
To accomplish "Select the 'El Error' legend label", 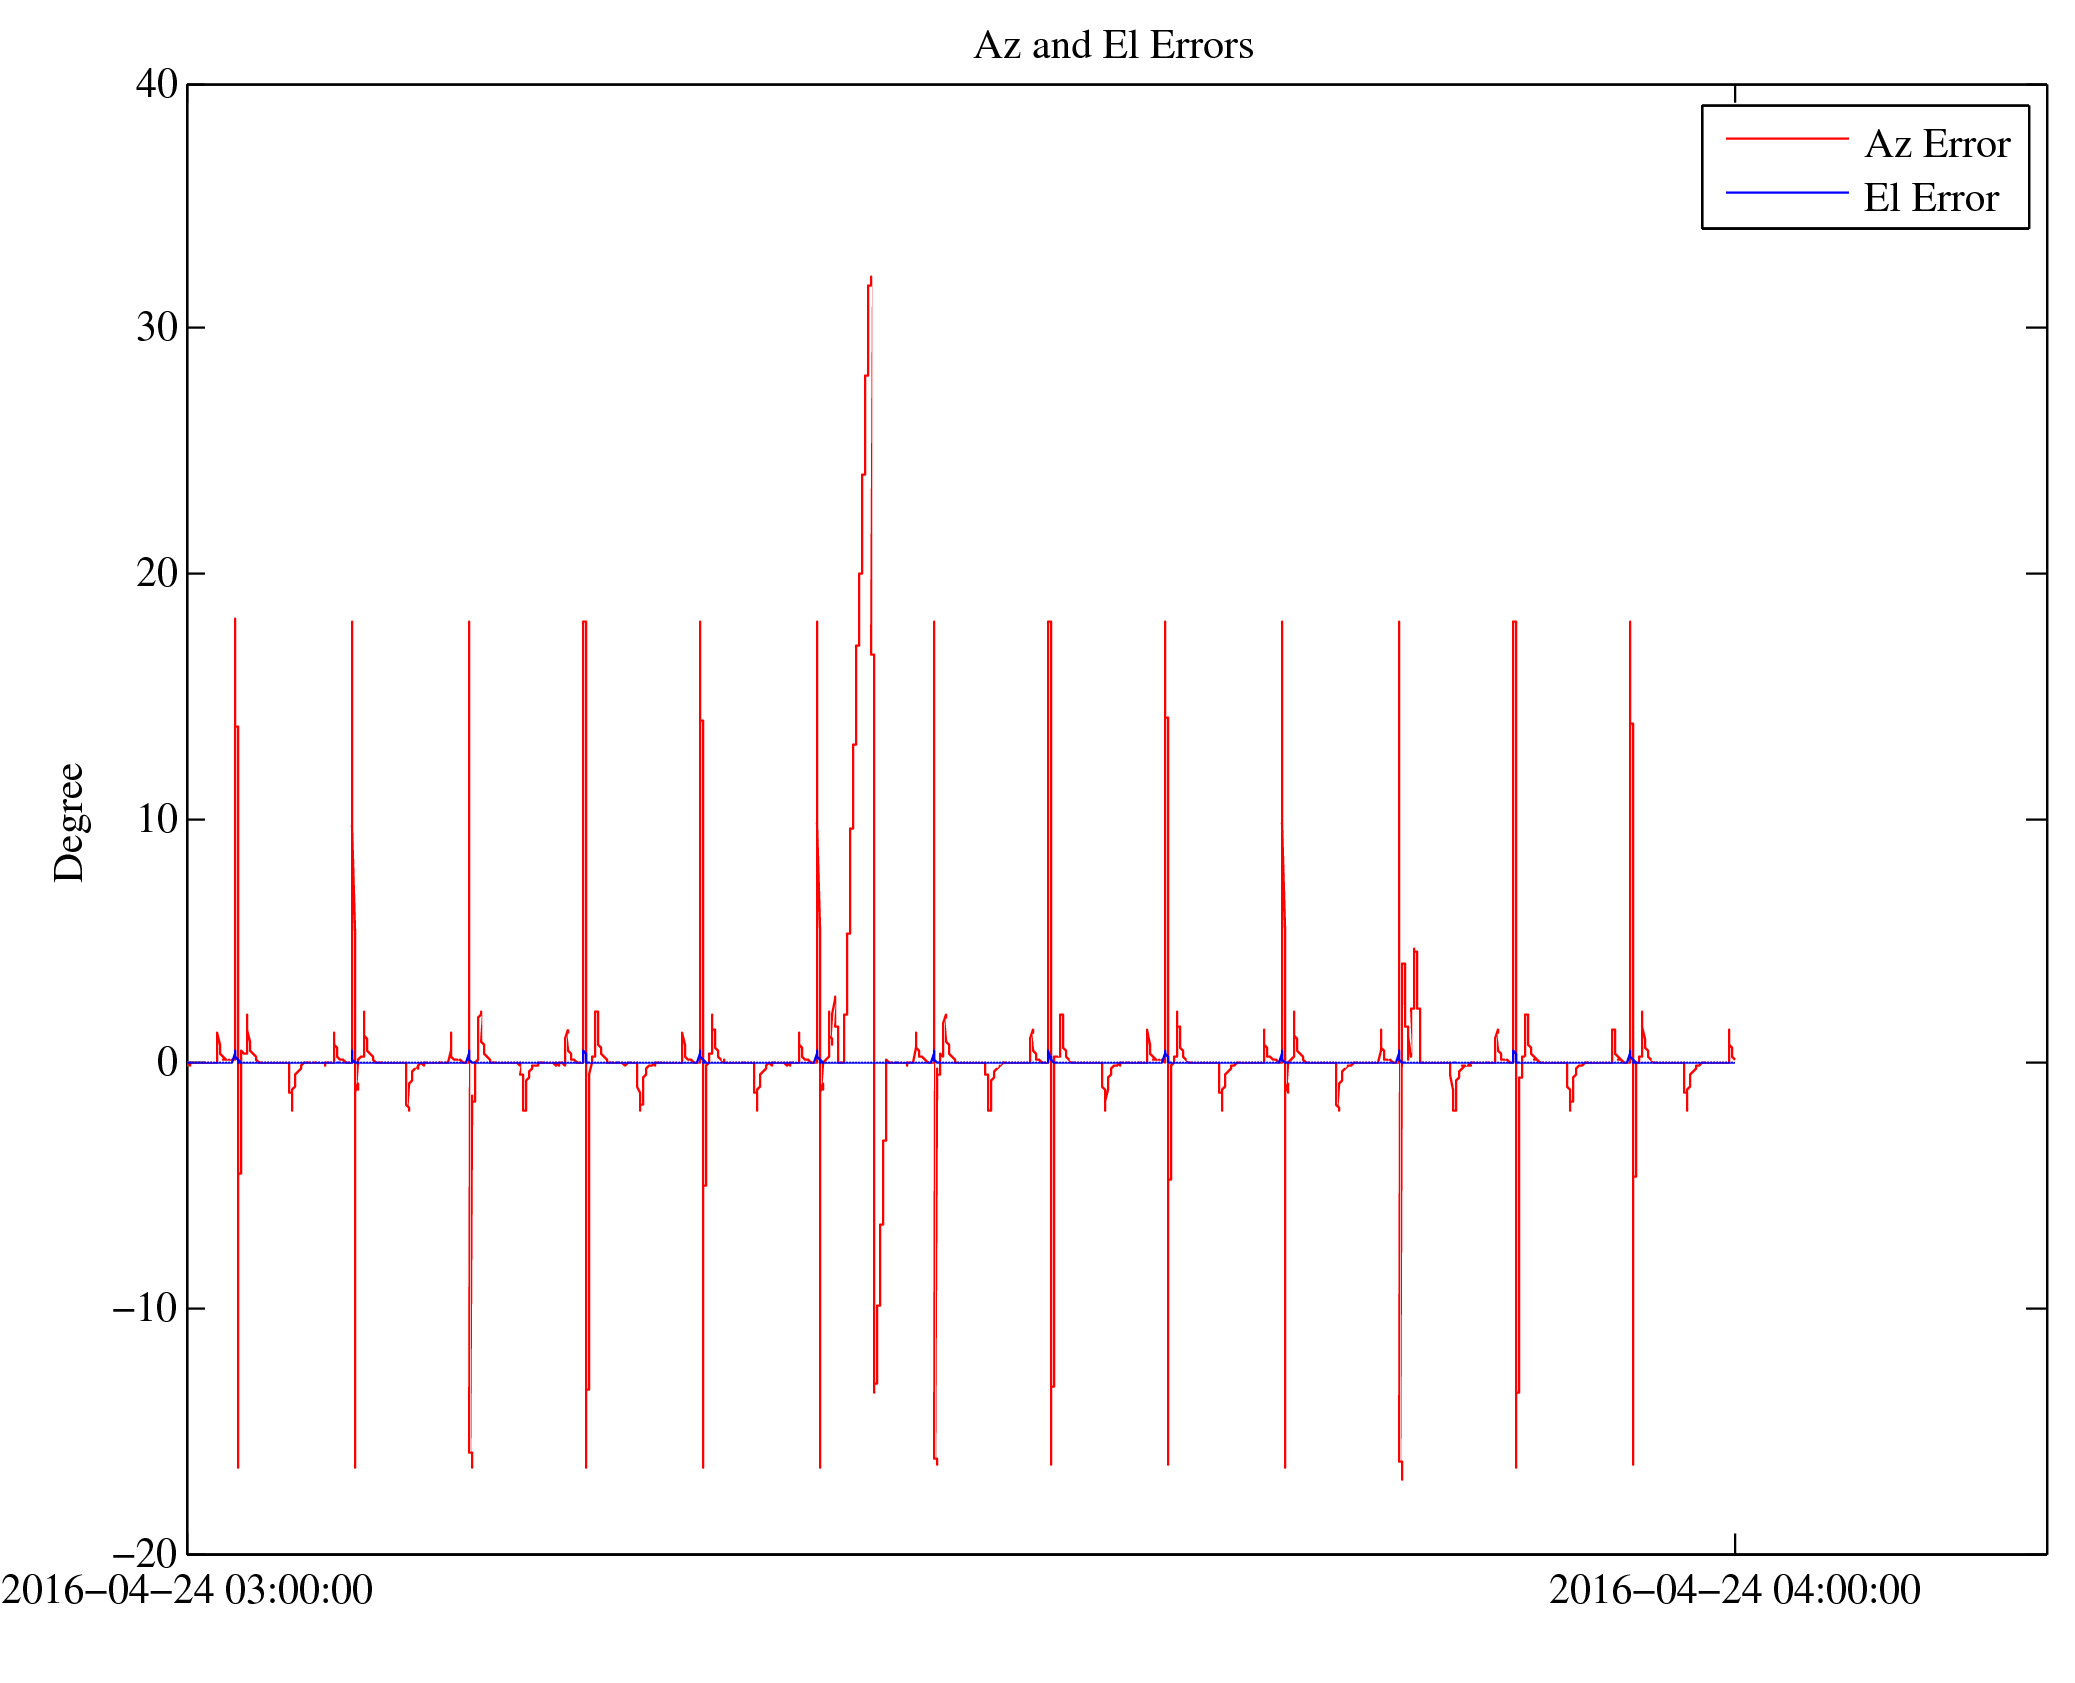I will click(1930, 198).
